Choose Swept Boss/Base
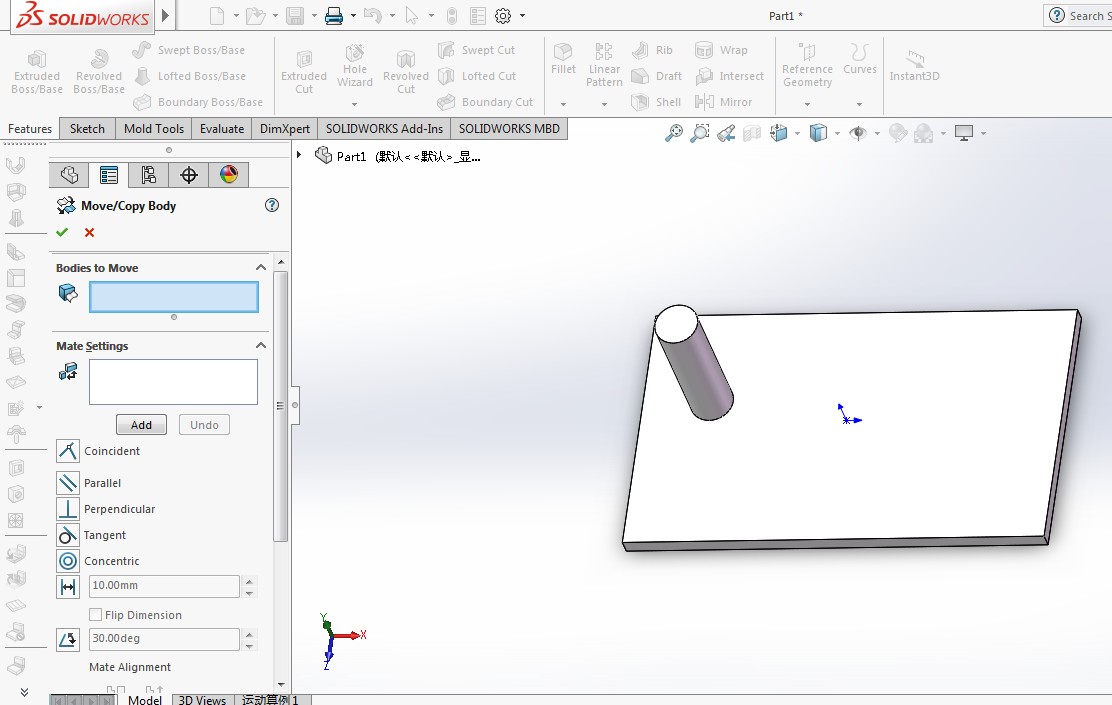This screenshot has height=705, width=1112. pos(189,50)
